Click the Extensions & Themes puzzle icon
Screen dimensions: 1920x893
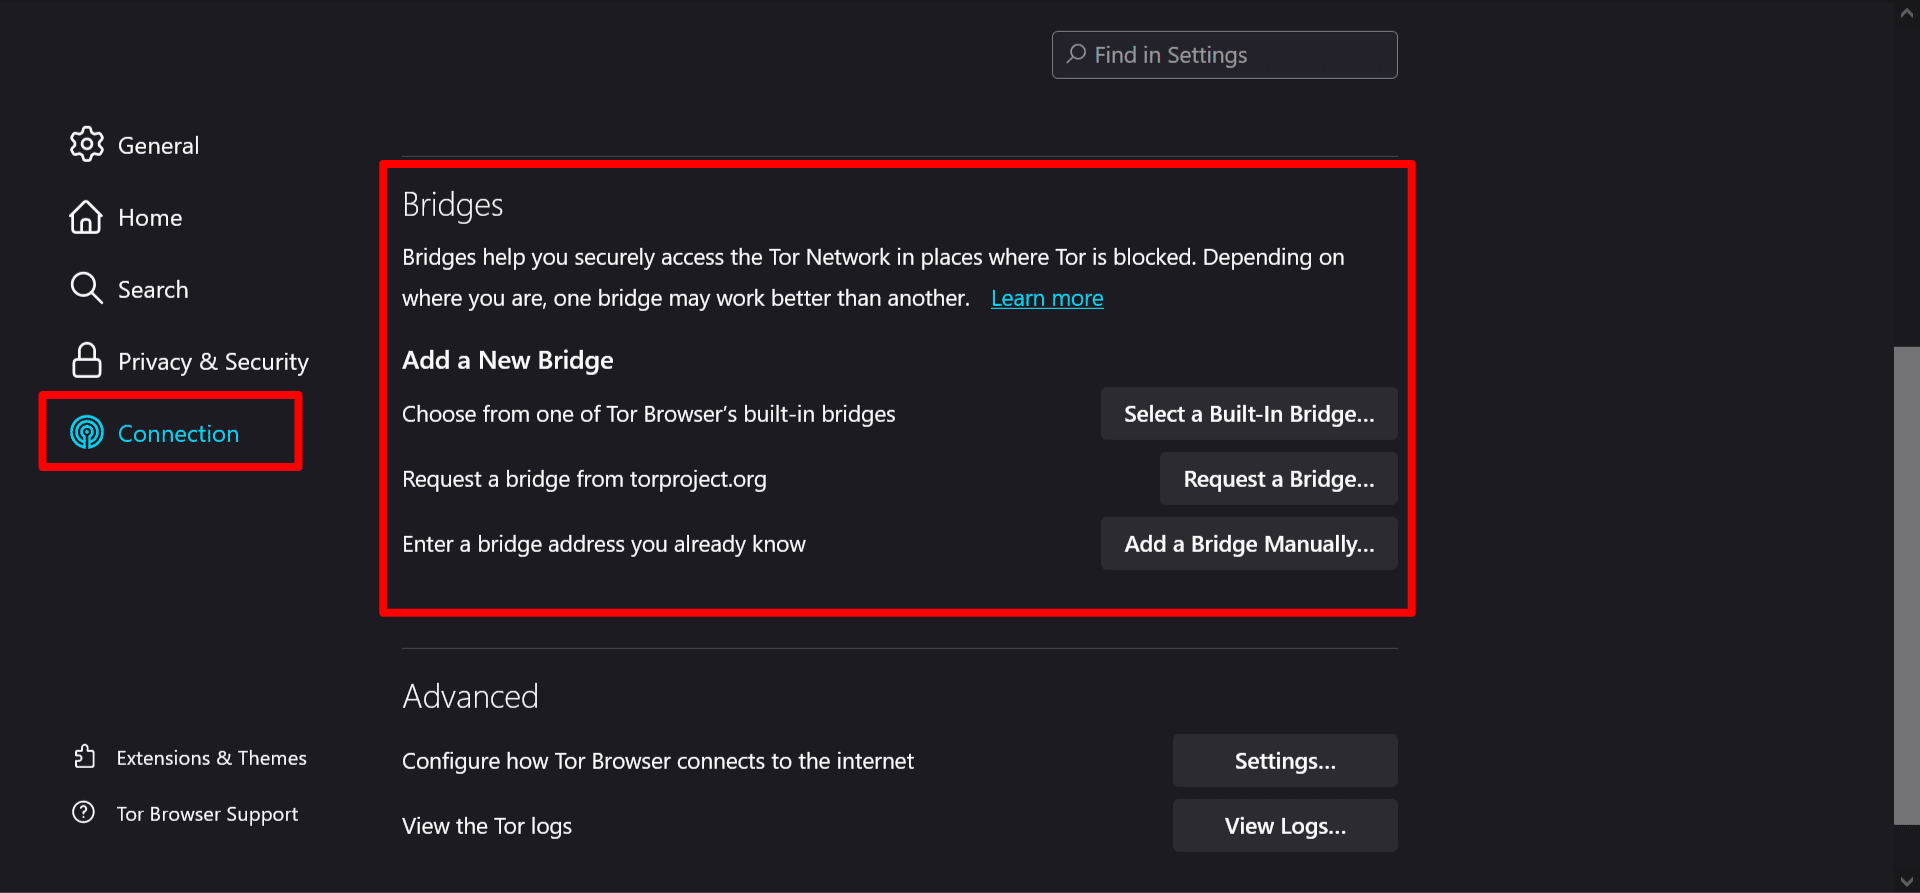coord(86,757)
